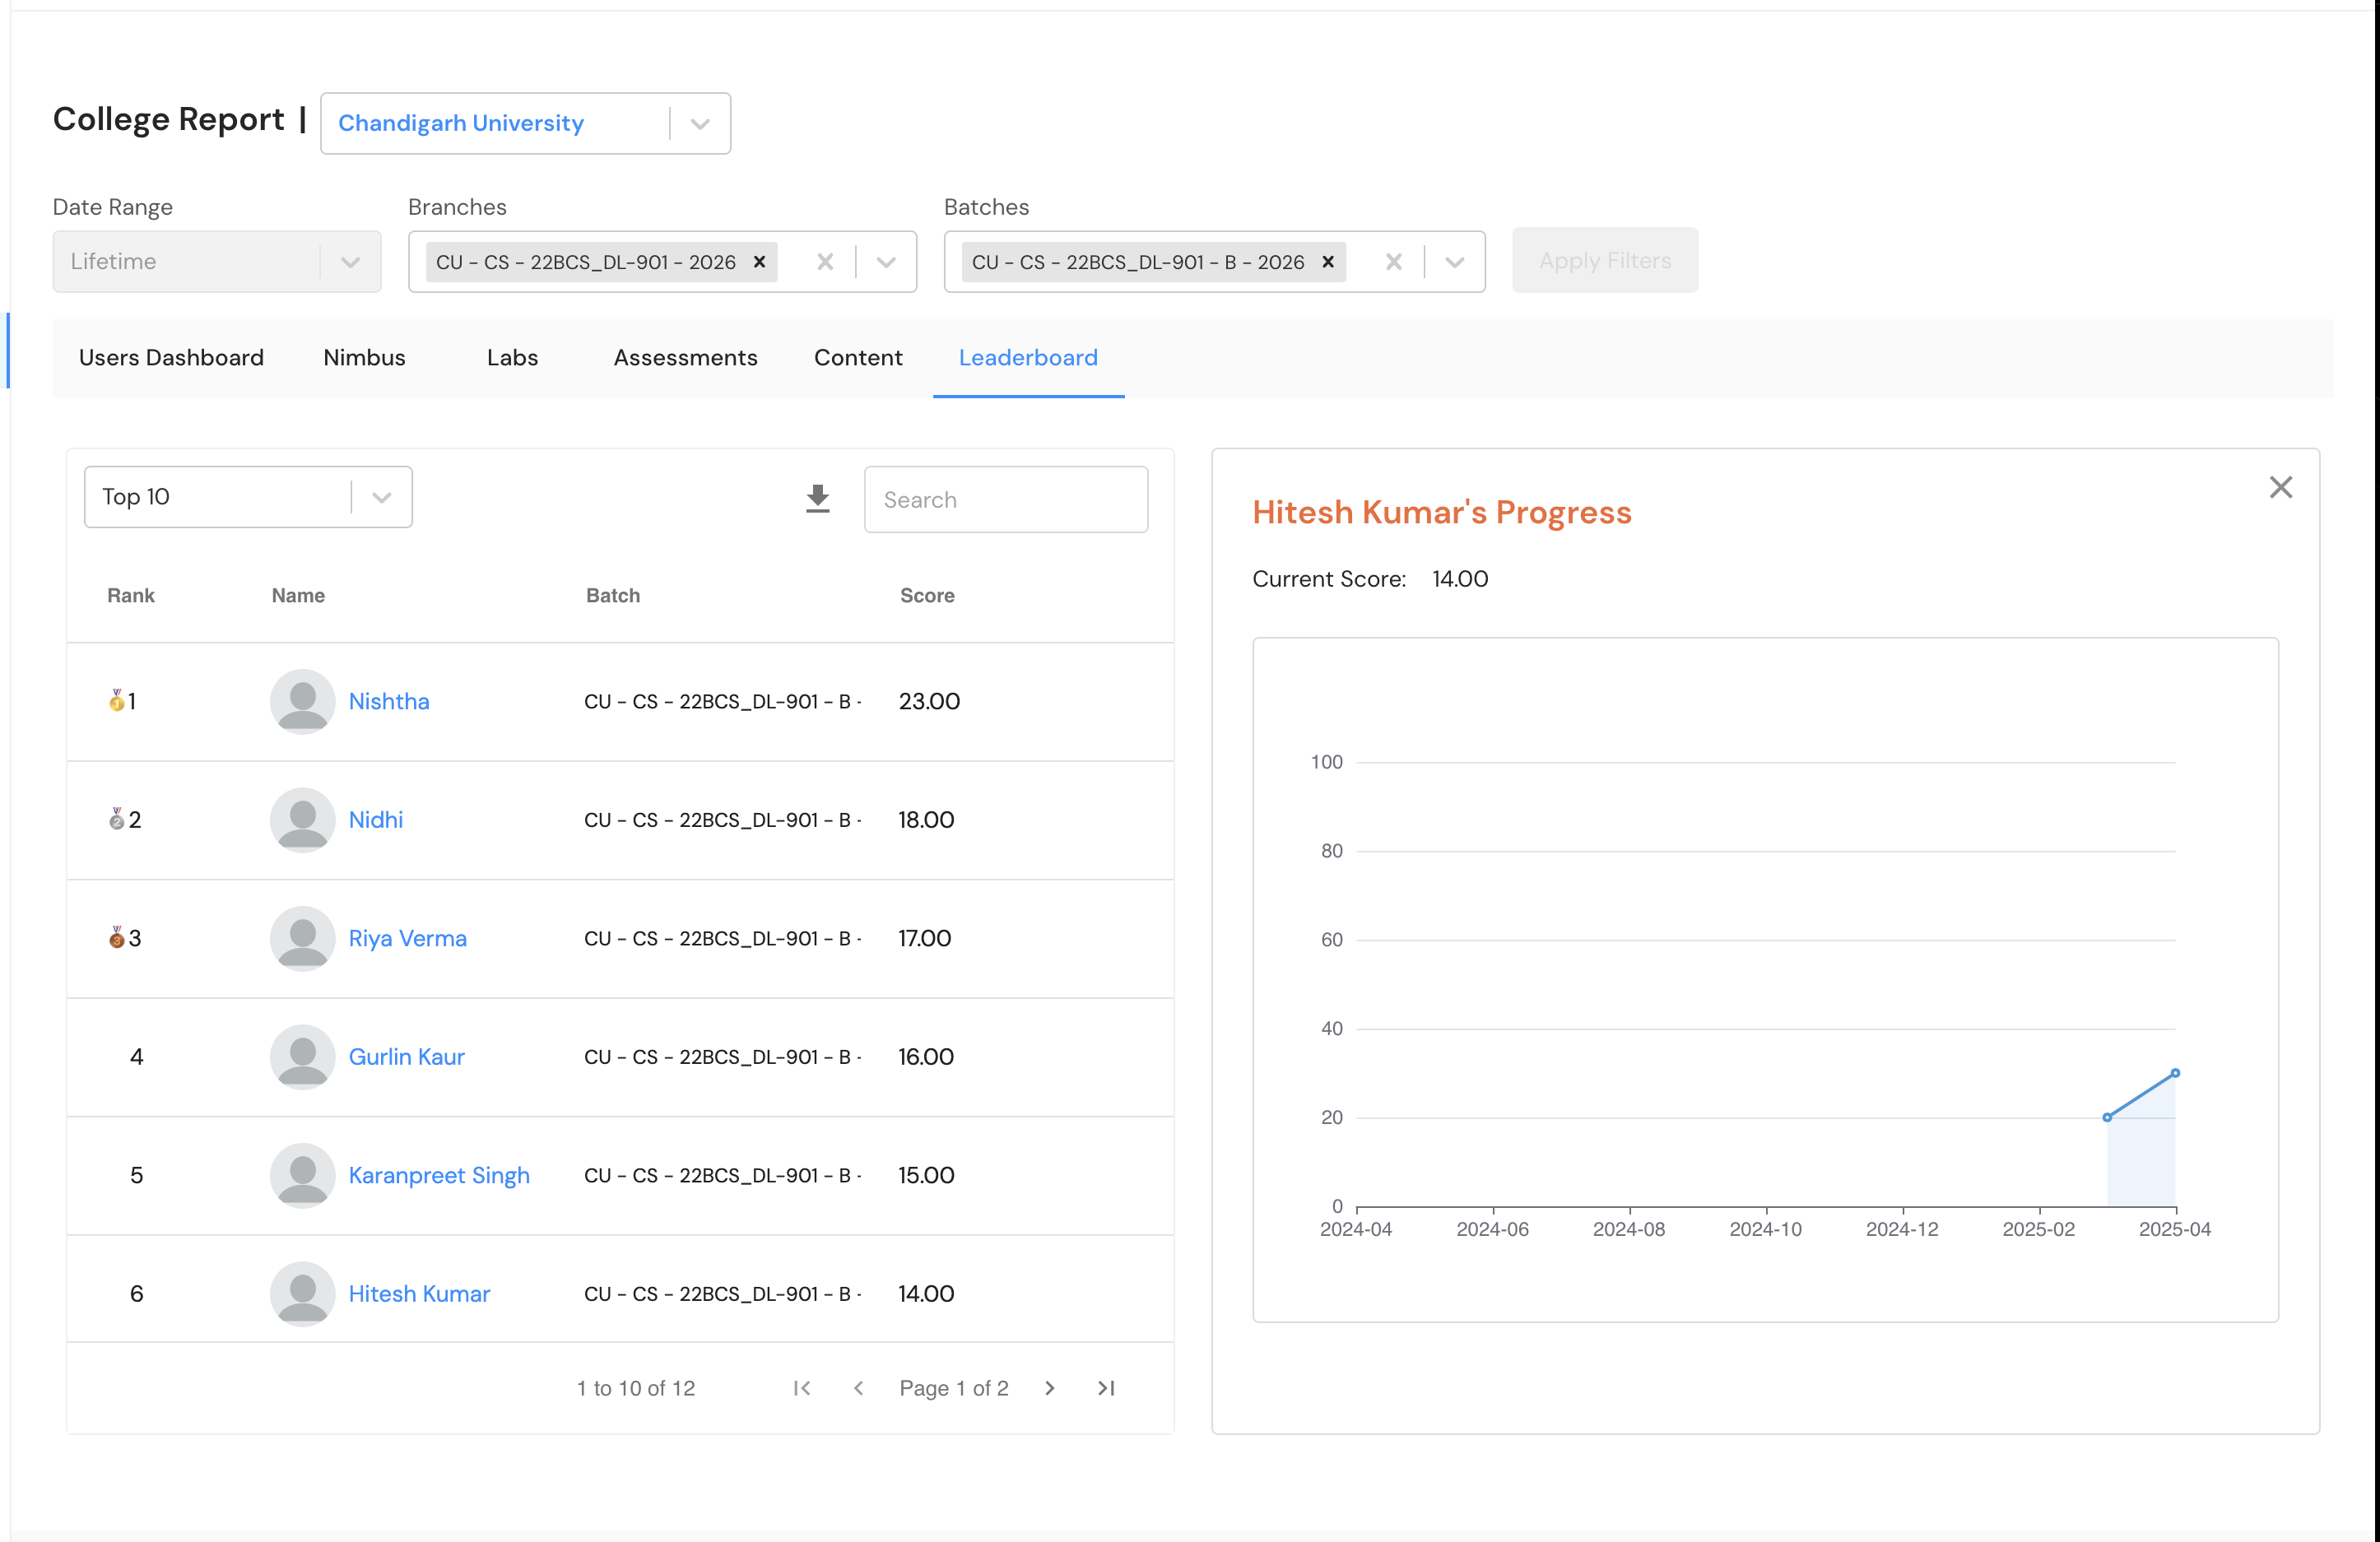Screen dimensions: 2380x1542
Task: Expand the Batches dropdown arrow
Action: 1454,262
